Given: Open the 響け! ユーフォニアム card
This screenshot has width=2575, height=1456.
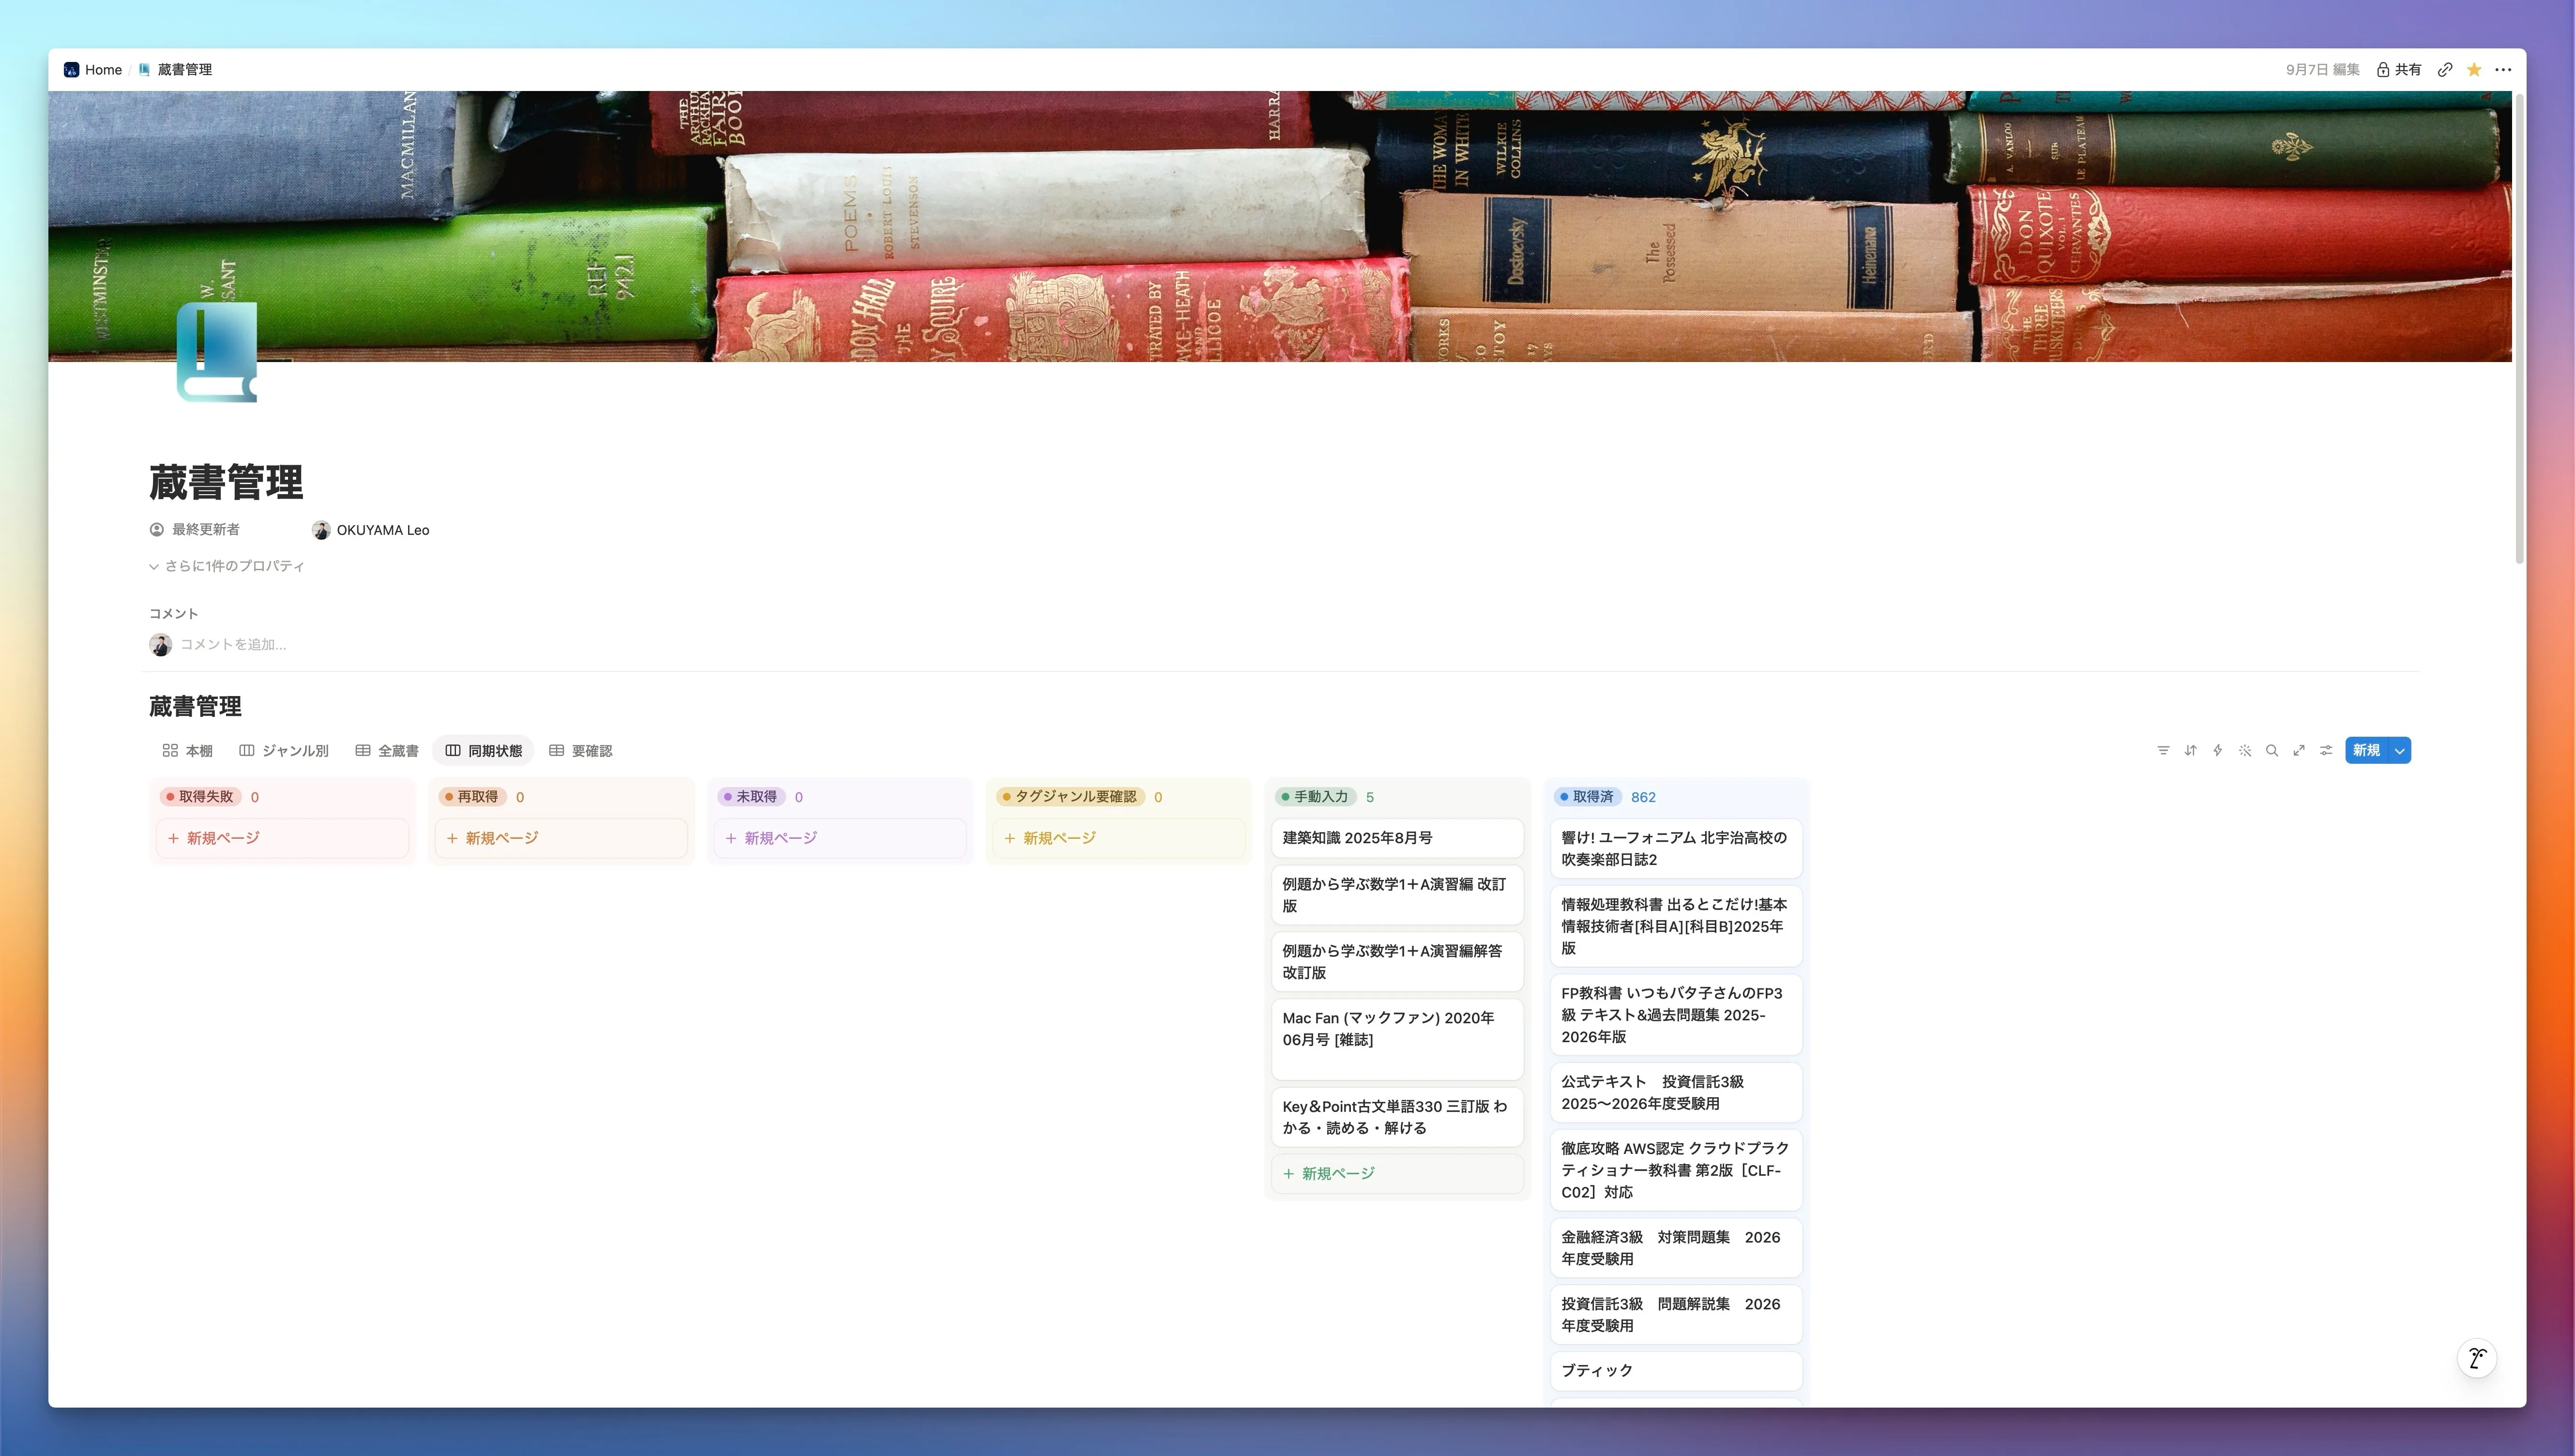Looking at the screenshot, I should tap(1676, 848).
